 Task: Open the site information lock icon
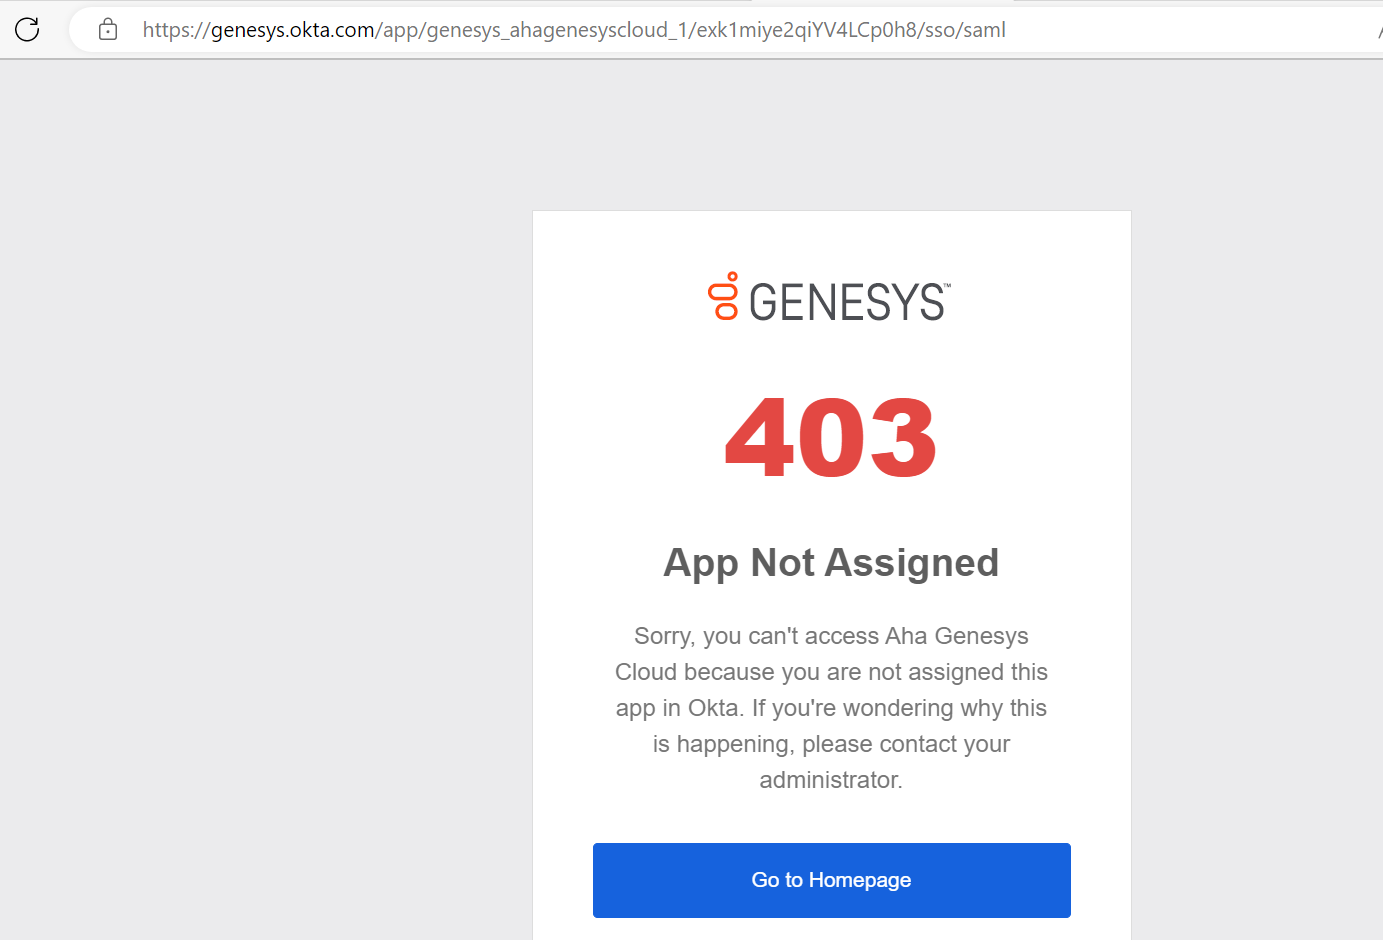tap(108, 30)
